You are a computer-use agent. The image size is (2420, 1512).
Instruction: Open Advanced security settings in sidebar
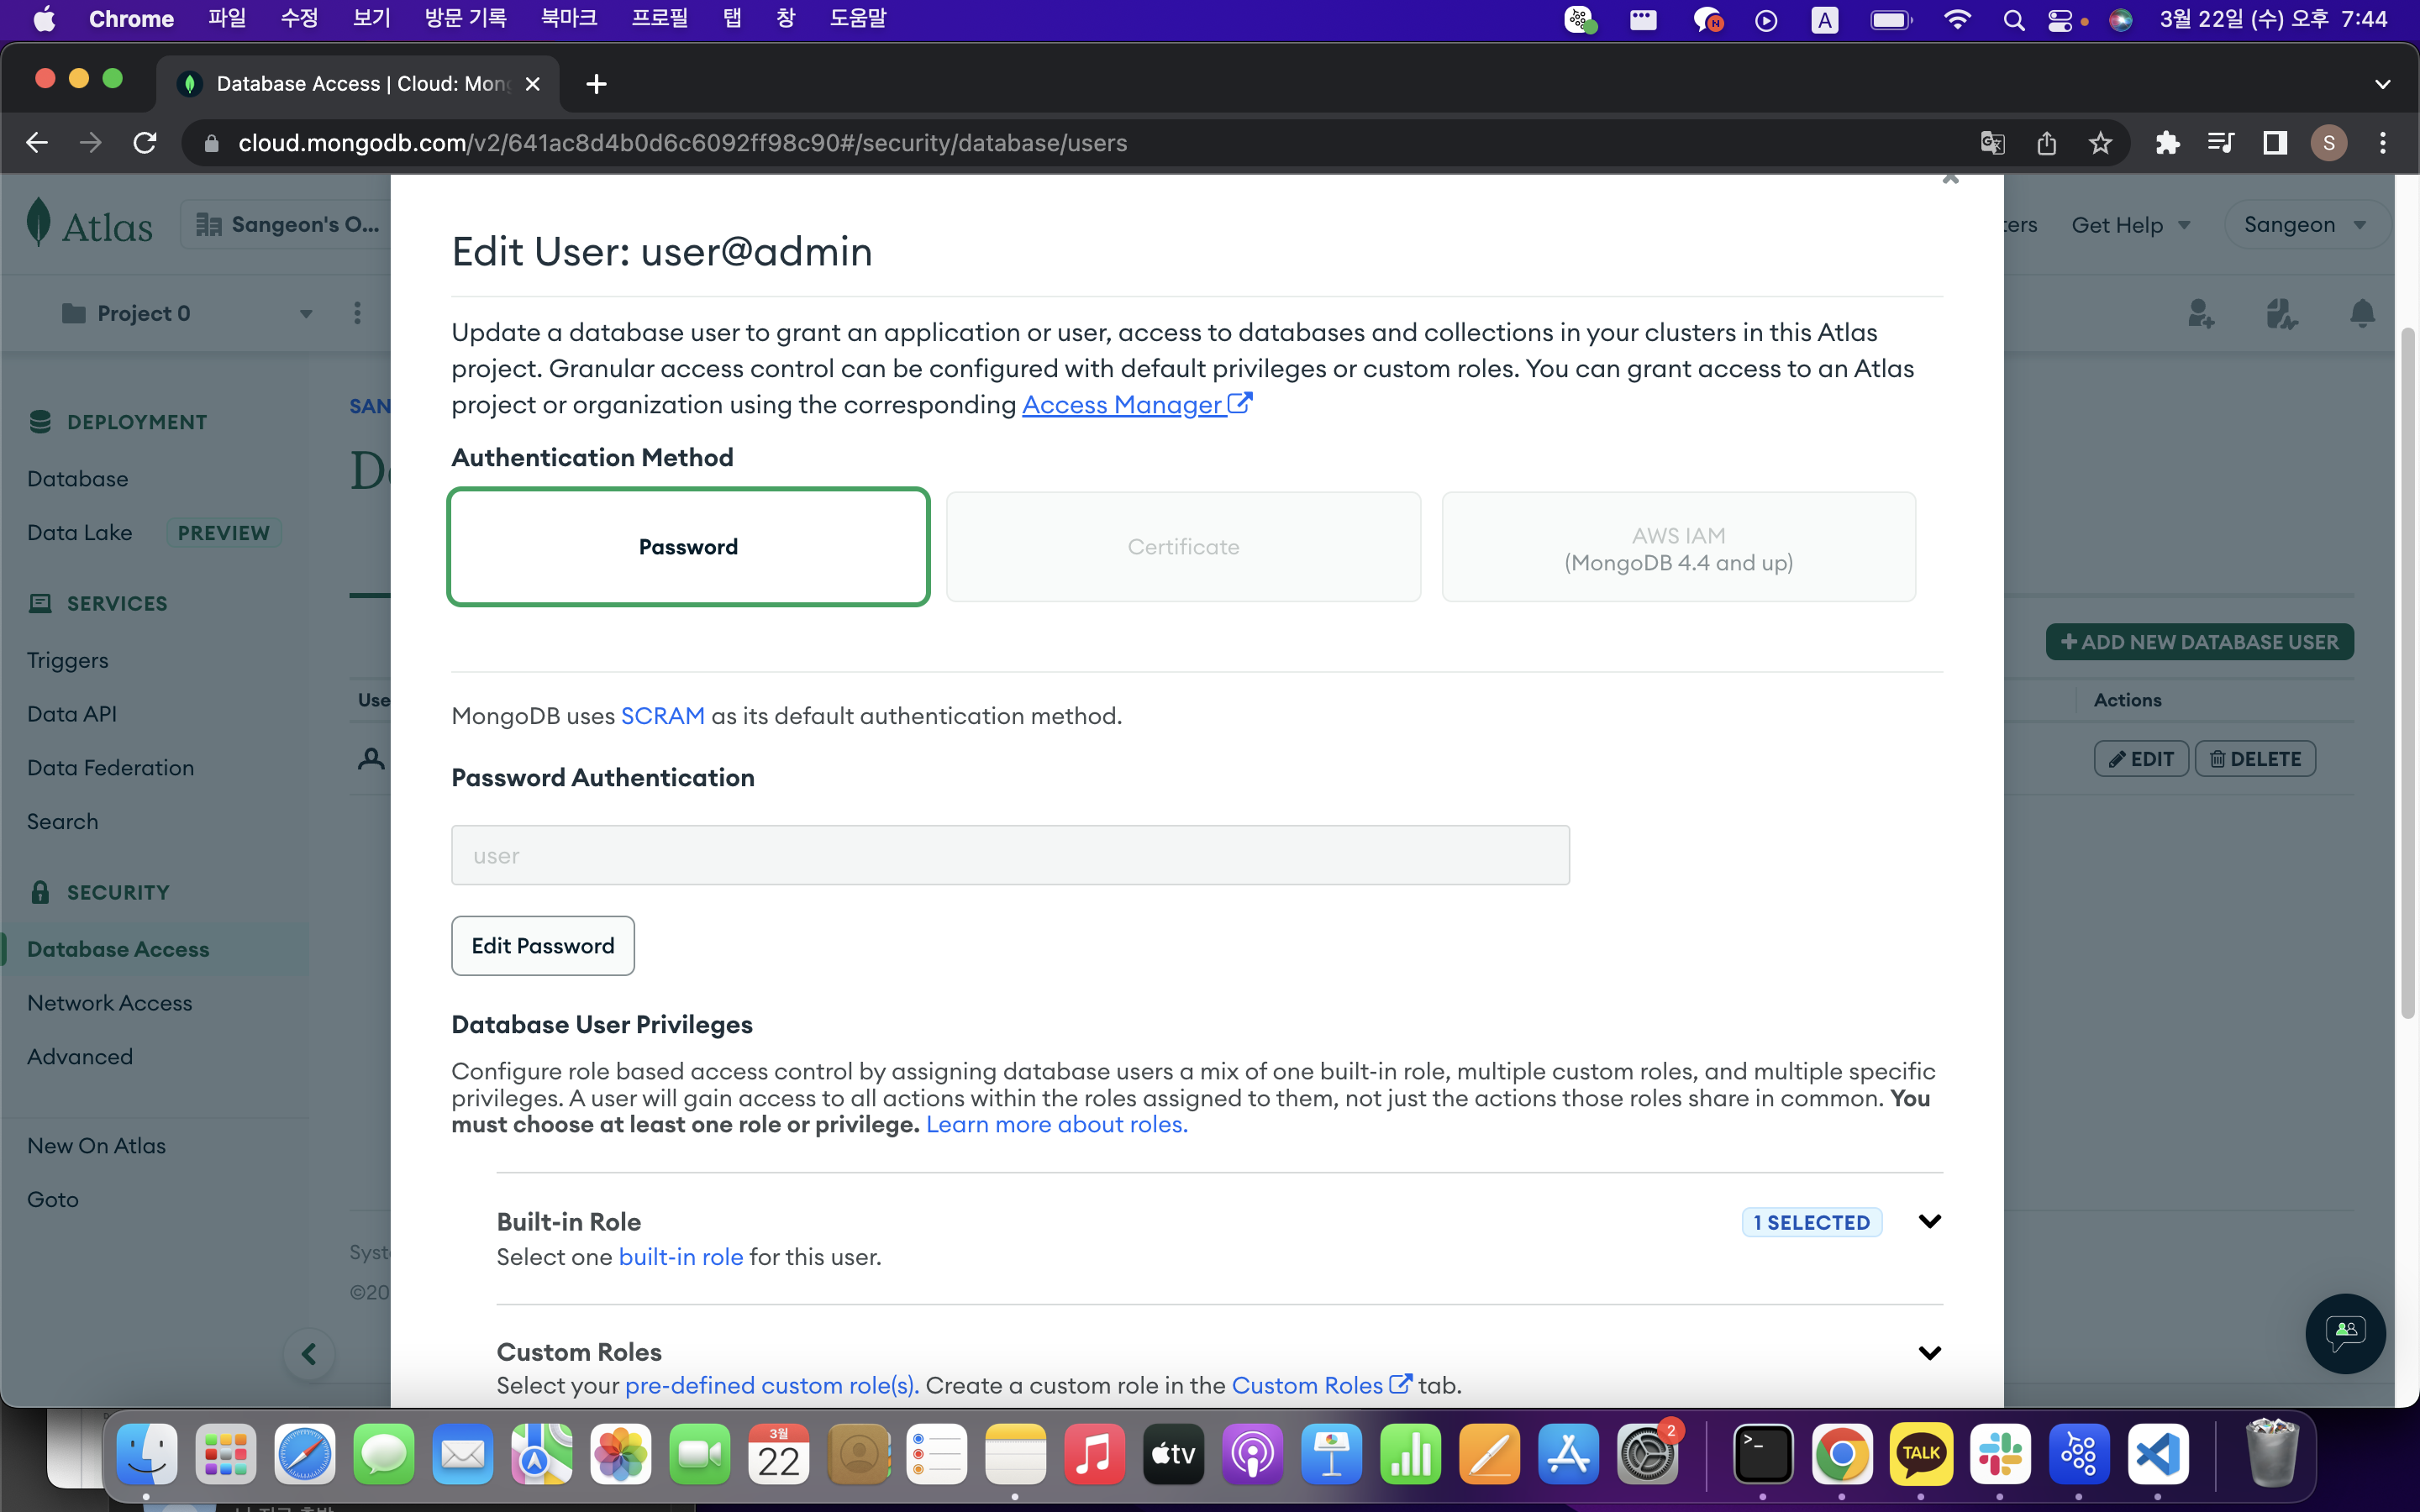pos(80,1057)
